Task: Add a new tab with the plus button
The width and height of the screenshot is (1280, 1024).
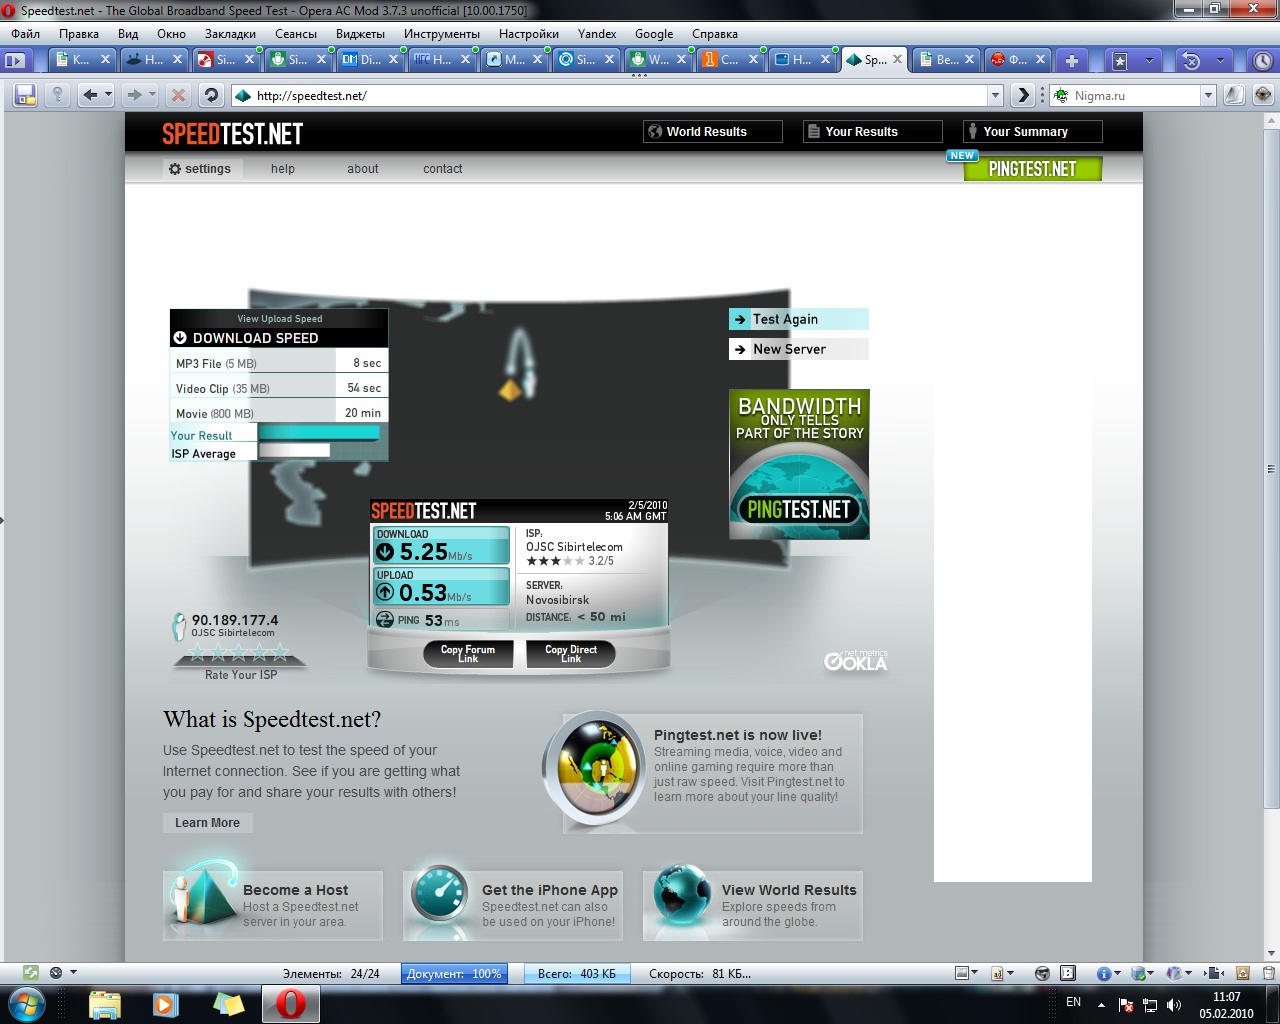Action: tap(1071, 60)
